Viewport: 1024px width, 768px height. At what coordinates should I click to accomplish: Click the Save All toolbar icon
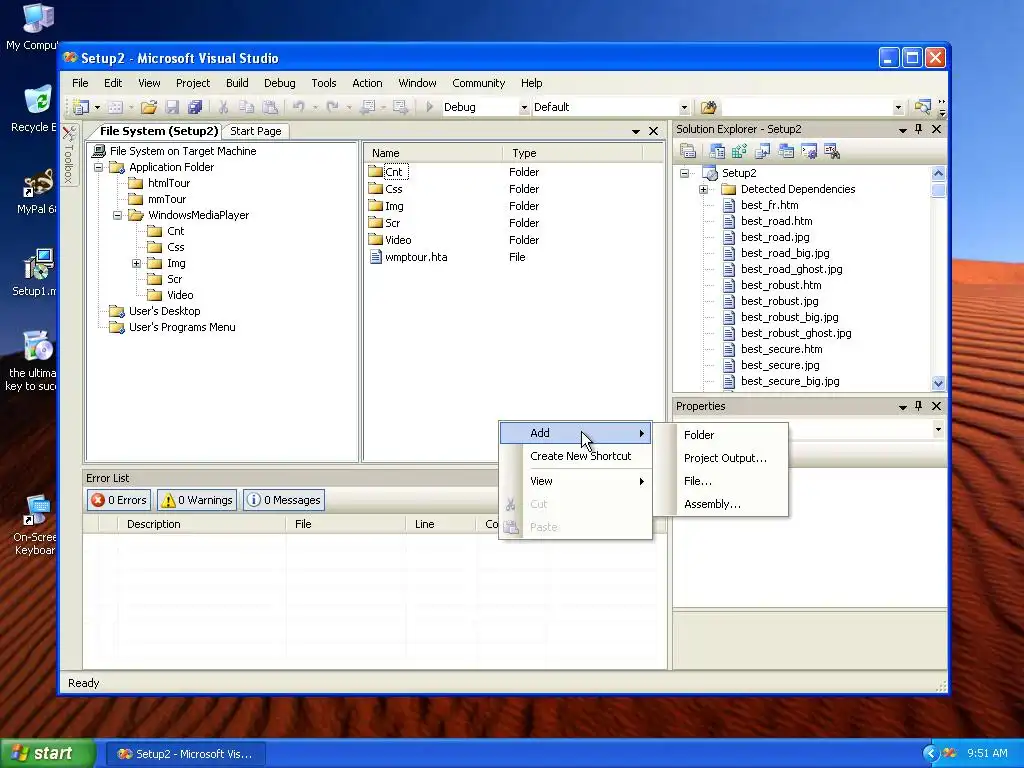[x=195, y=107]
